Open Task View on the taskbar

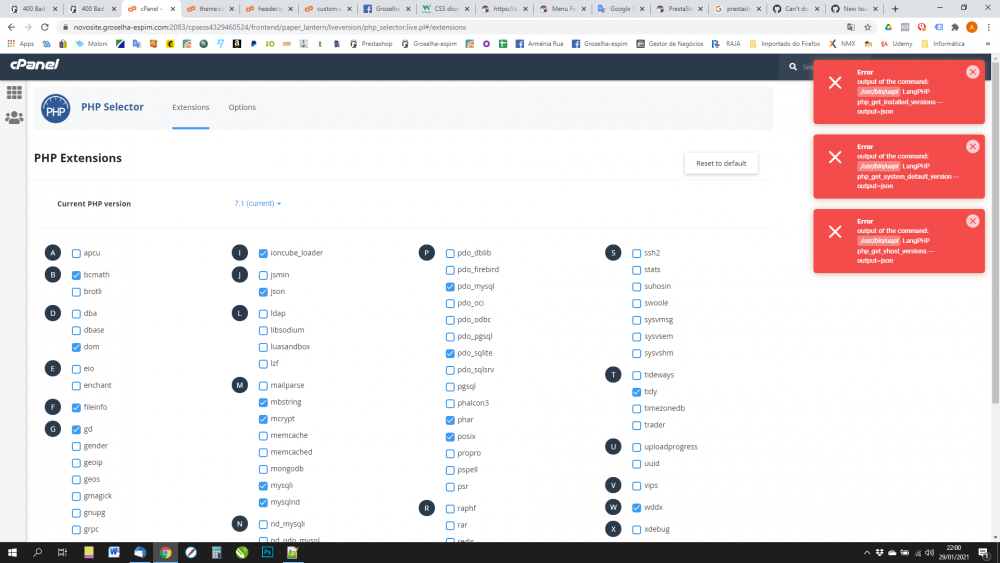tap(62, 553)
